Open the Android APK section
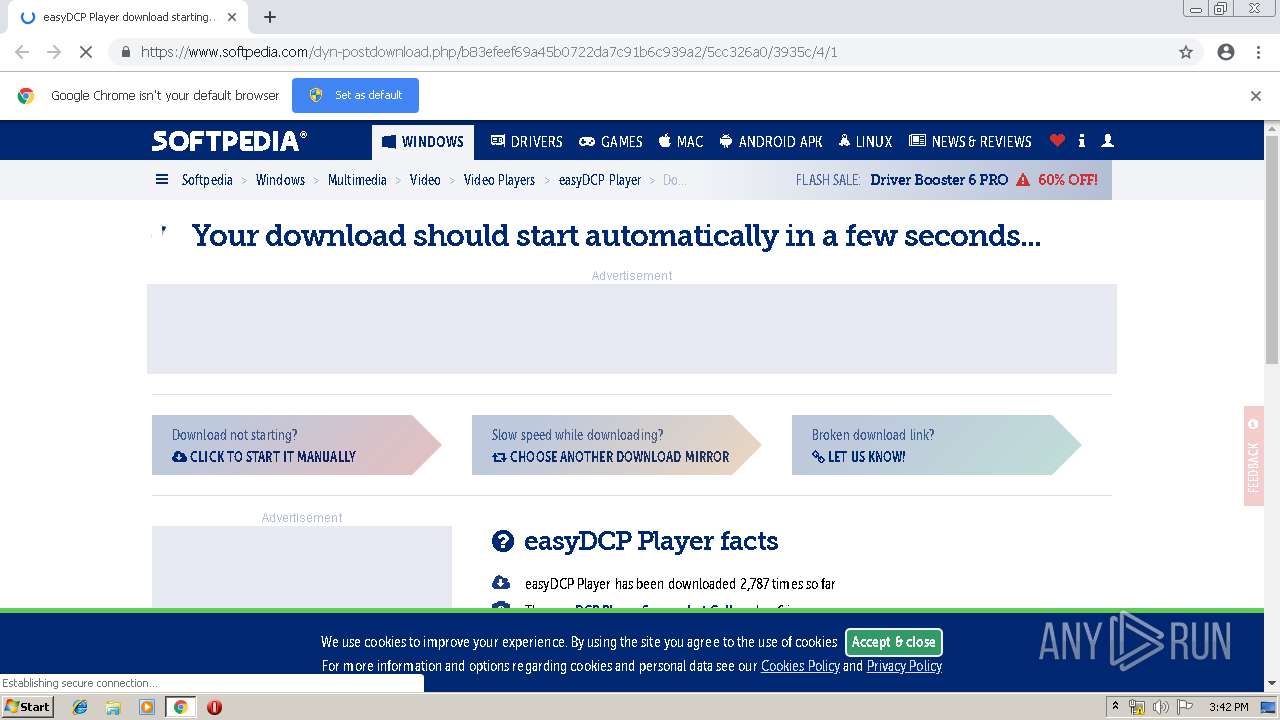Image resolution: width=1280 pixels, height=720 pixels. point(771,142)
